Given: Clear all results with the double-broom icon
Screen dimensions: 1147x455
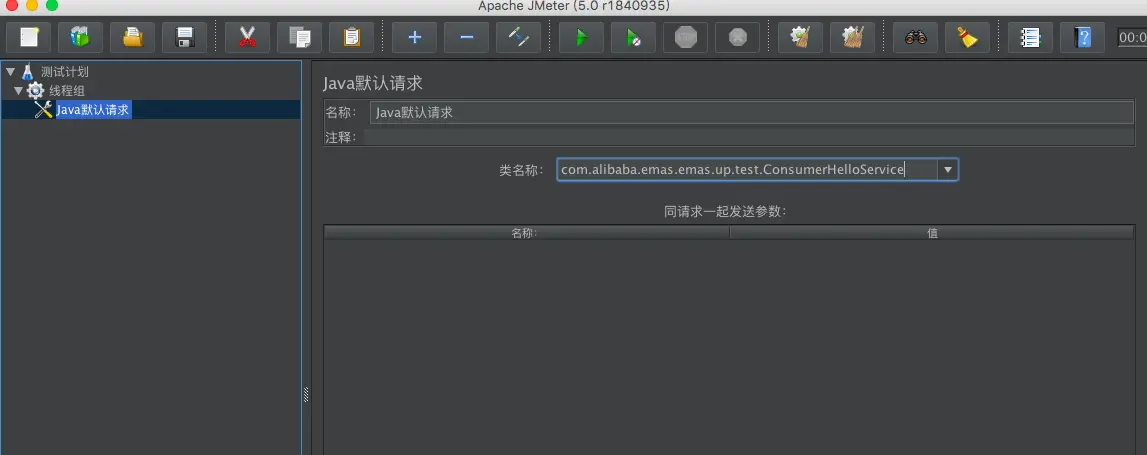Looking at the screenshot, I should 852,37.
